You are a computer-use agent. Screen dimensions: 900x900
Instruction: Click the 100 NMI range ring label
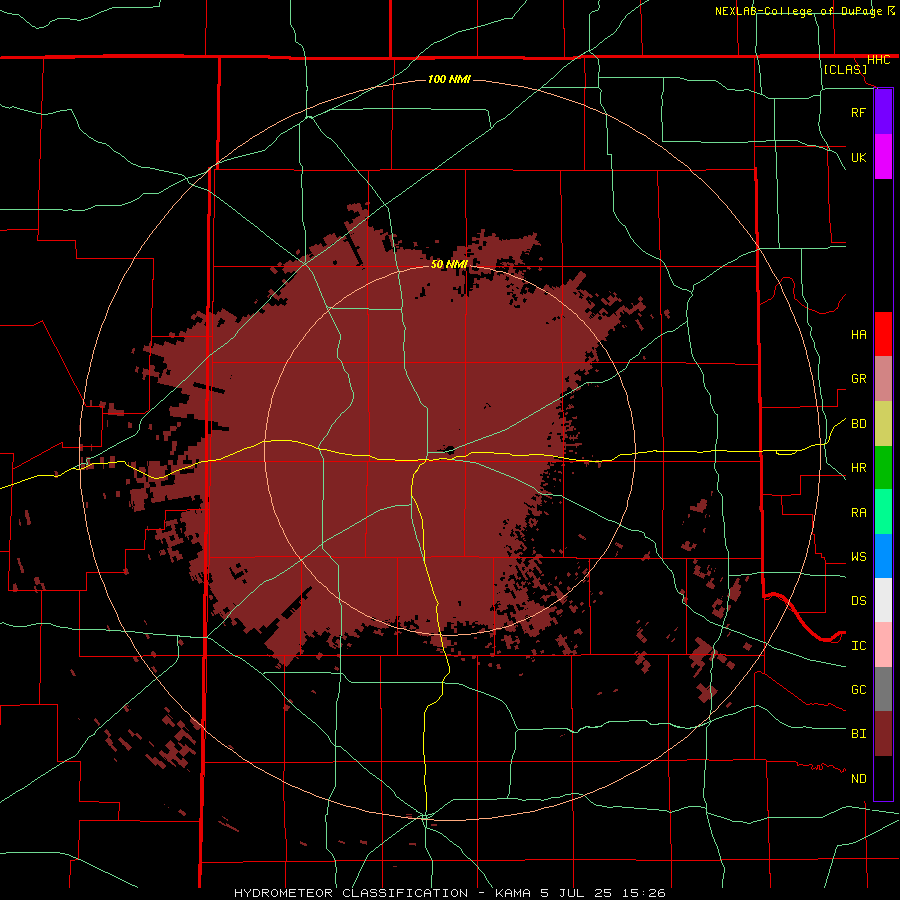pos(449,79)
